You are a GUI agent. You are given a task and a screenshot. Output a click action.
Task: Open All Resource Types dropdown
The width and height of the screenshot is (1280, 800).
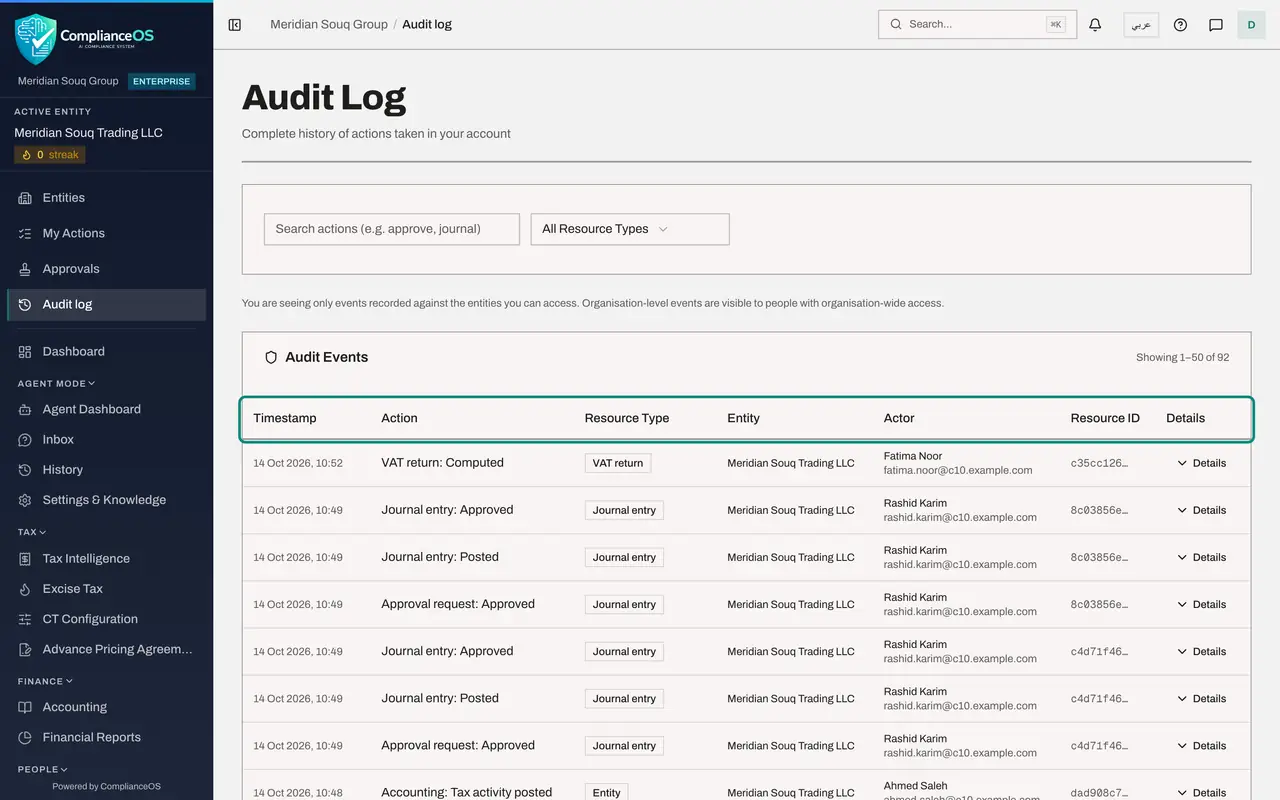coord(630,229)
